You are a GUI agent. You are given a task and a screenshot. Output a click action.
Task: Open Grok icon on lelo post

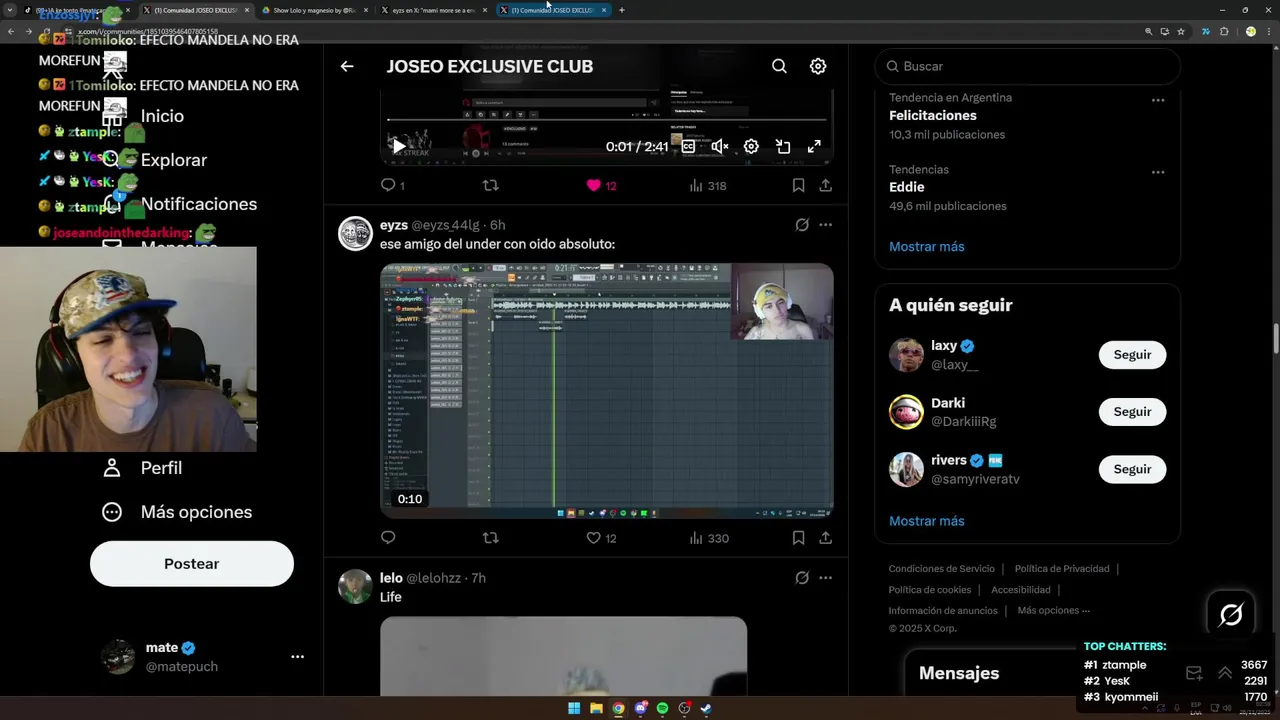802,578
